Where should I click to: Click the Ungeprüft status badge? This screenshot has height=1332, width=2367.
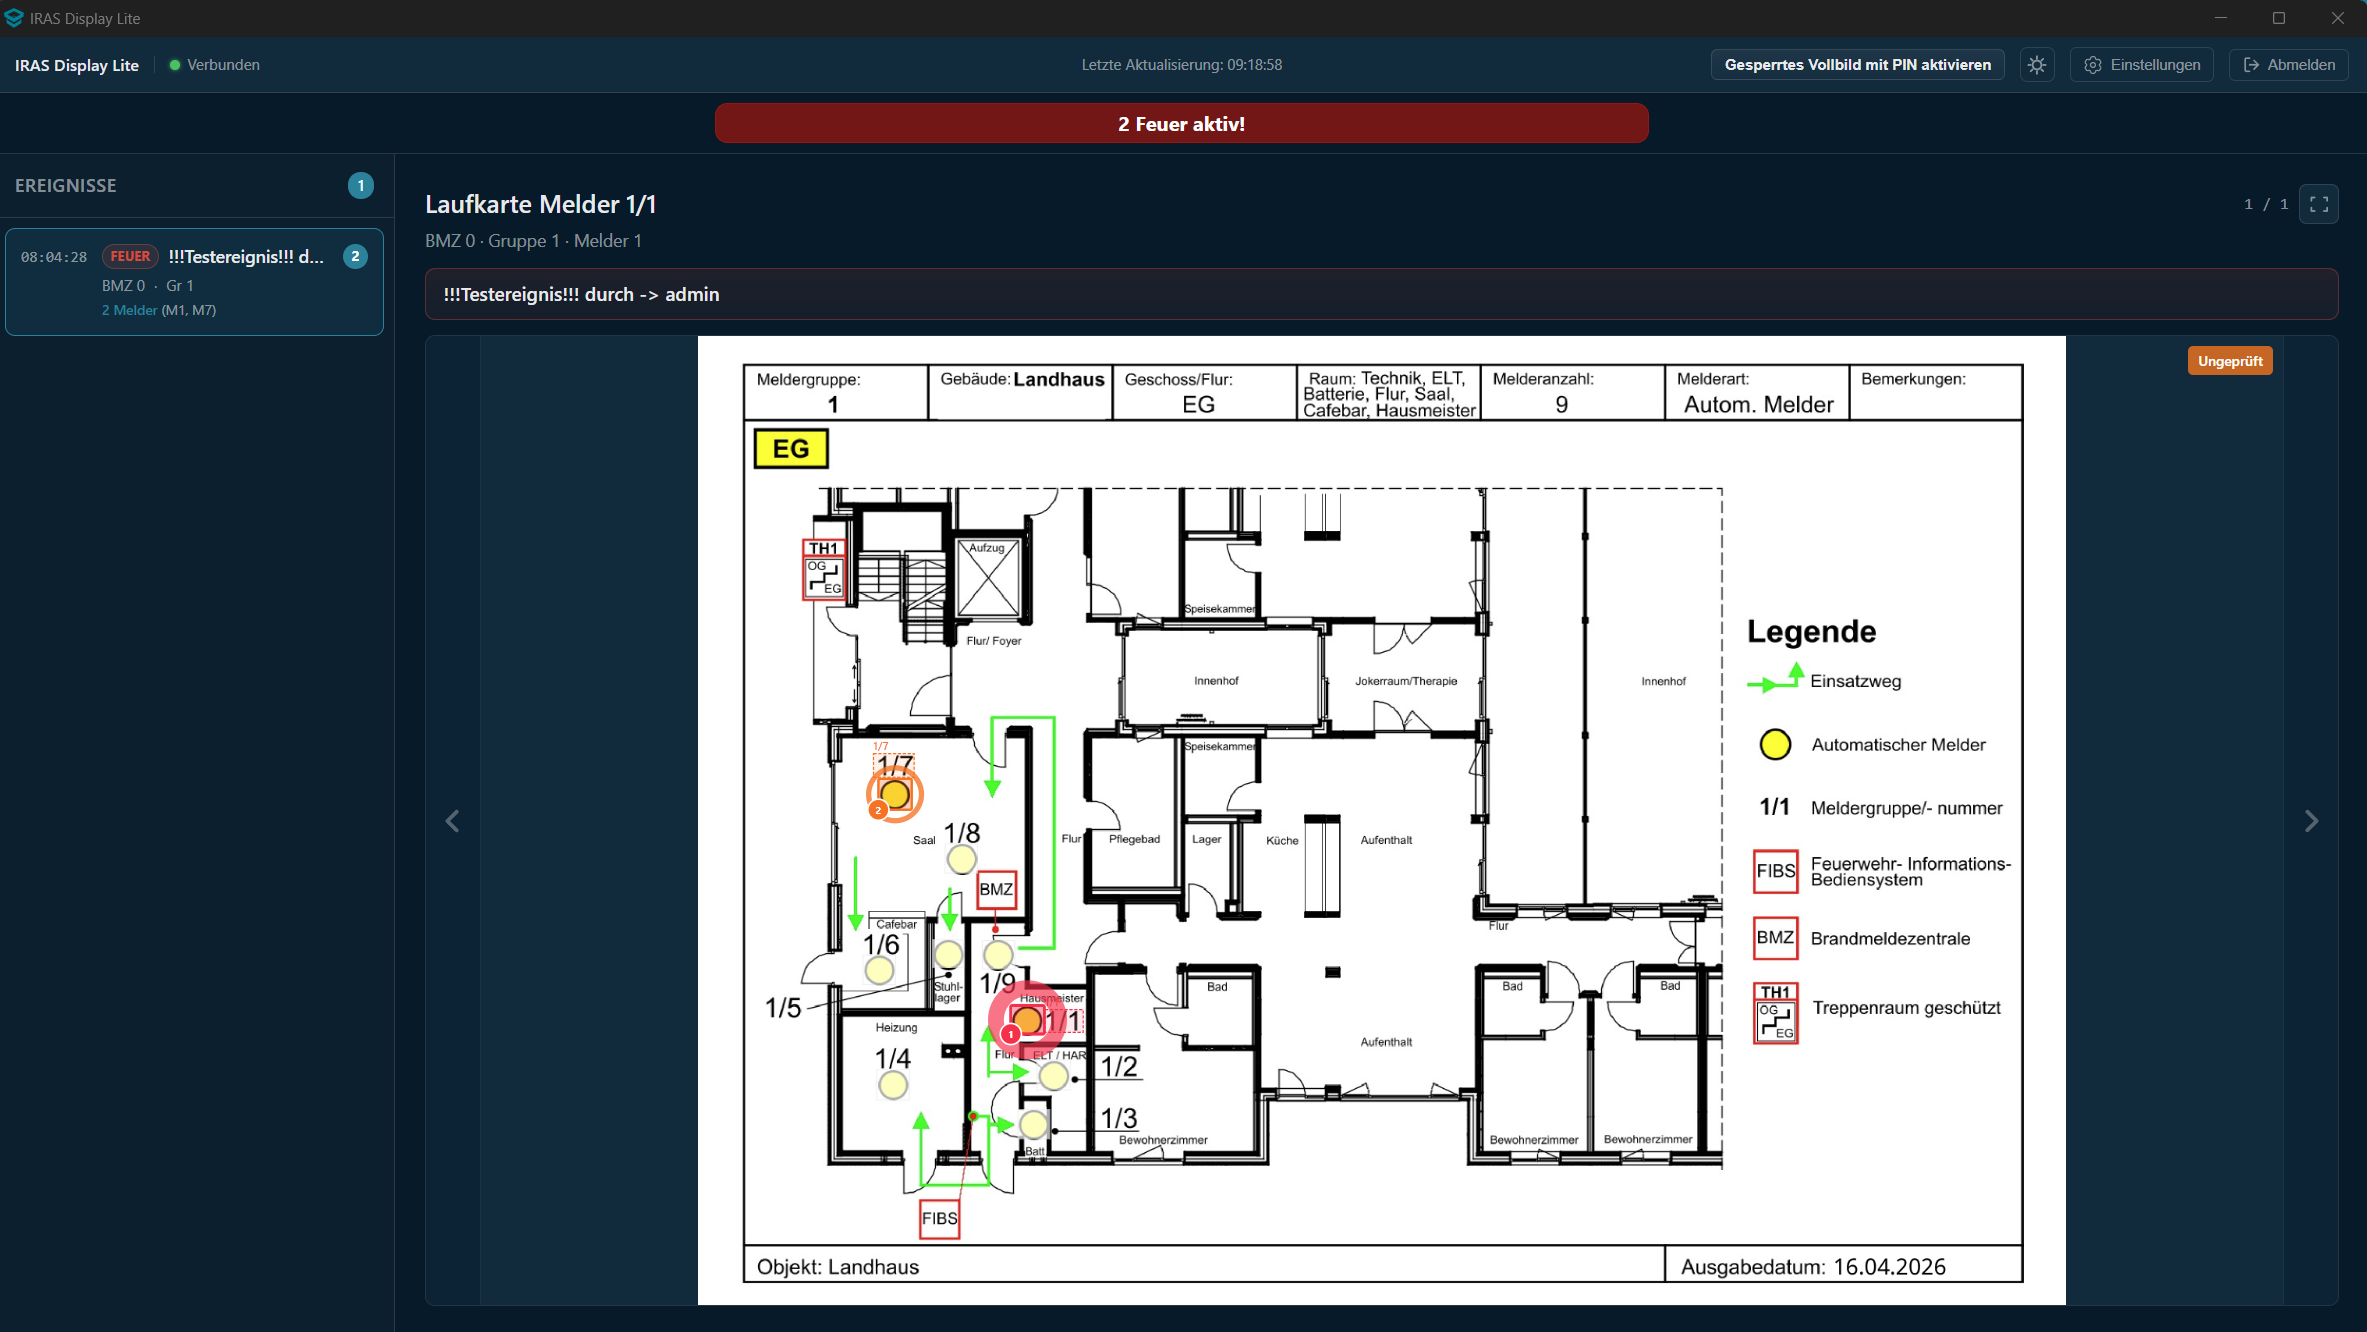pyautogui.click(x=2230, y=361)
